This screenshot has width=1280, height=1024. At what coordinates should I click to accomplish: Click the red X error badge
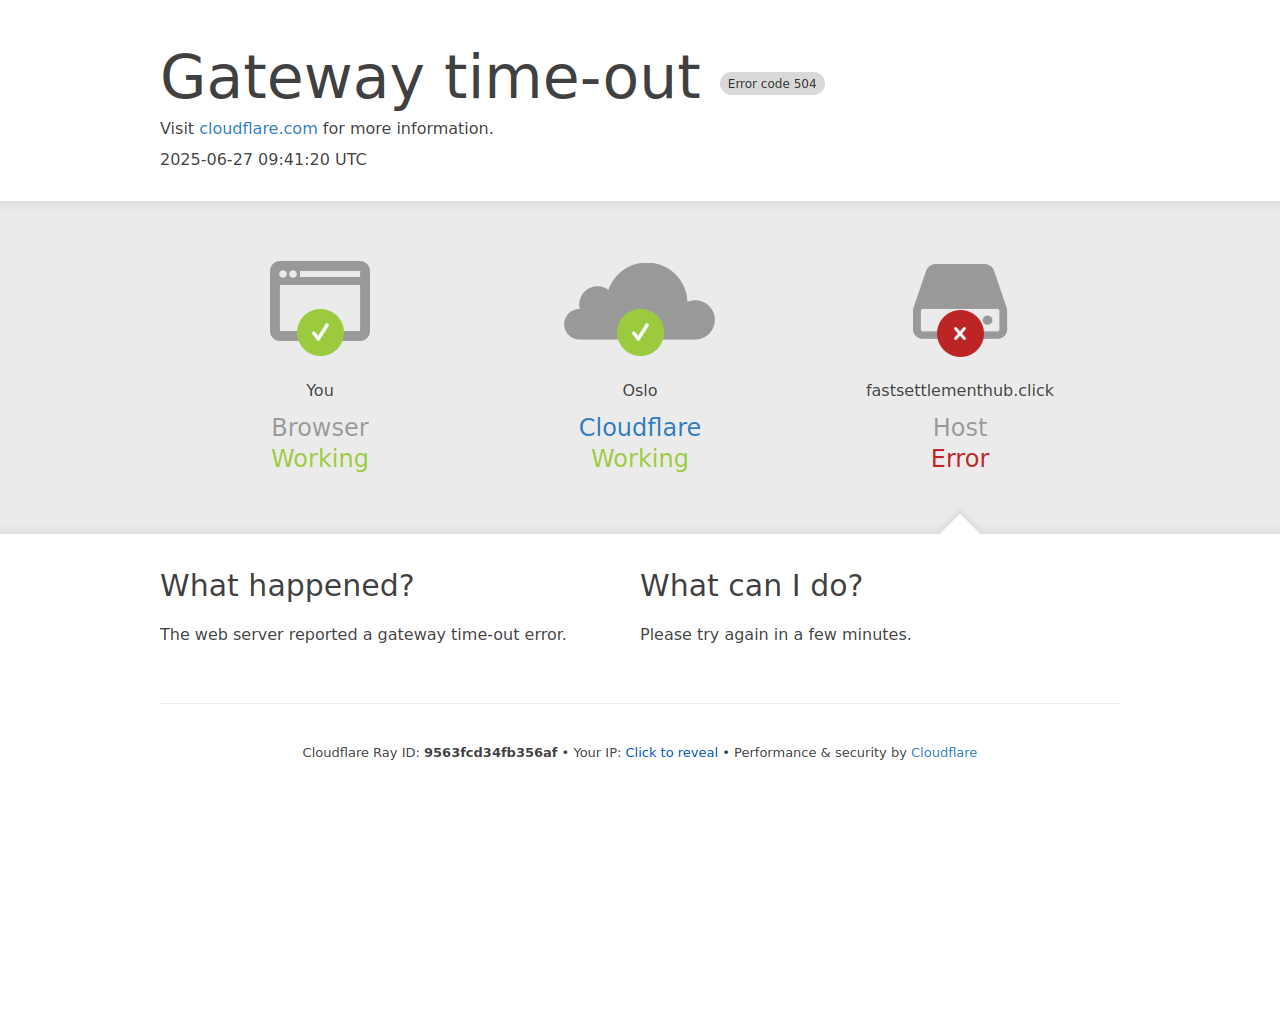coord(960,333)
